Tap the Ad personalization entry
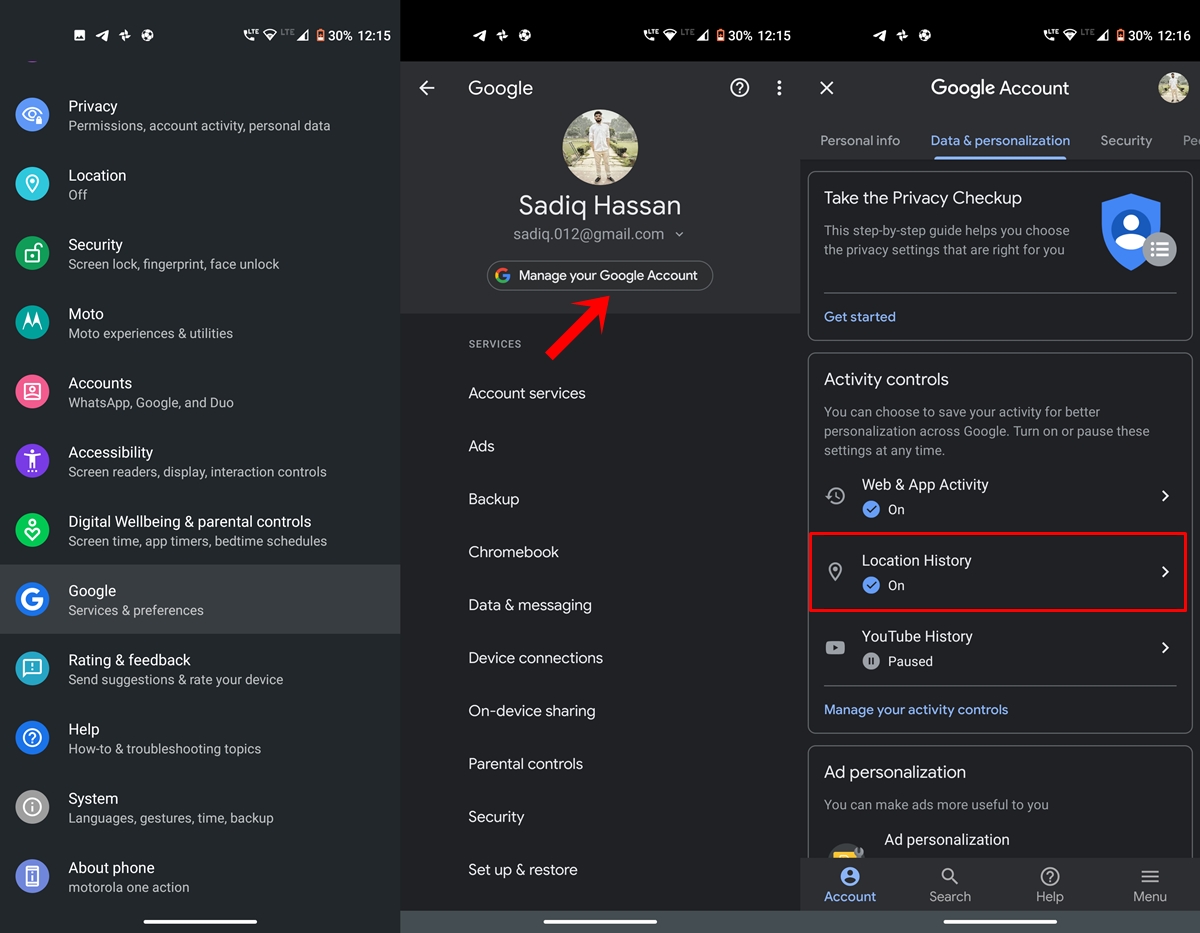The height and width of the screenshot is (933, 1200). (947, 840)
